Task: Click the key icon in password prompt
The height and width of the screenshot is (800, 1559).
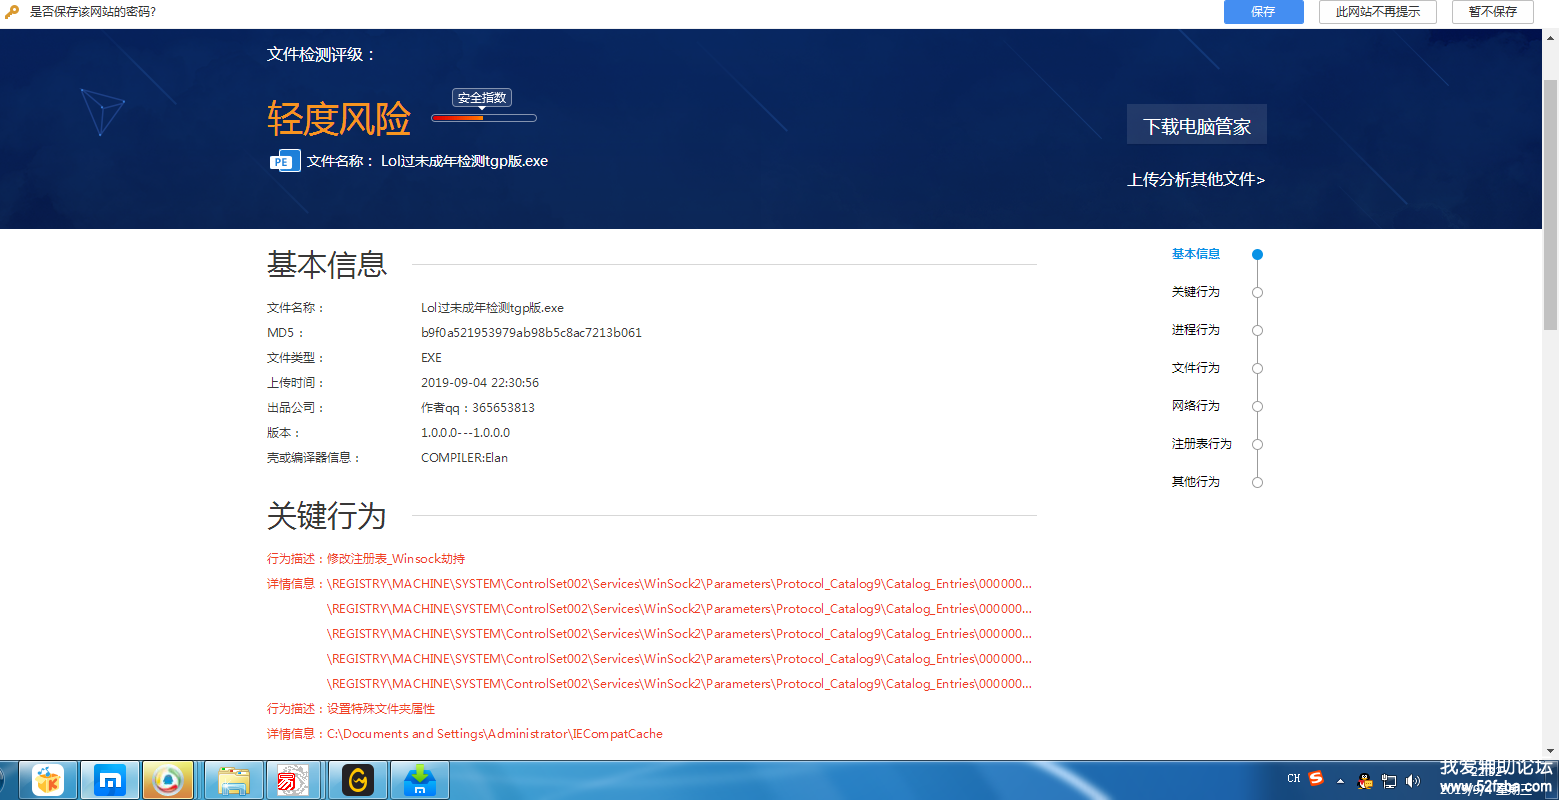Action: click(x=12, y=12)
